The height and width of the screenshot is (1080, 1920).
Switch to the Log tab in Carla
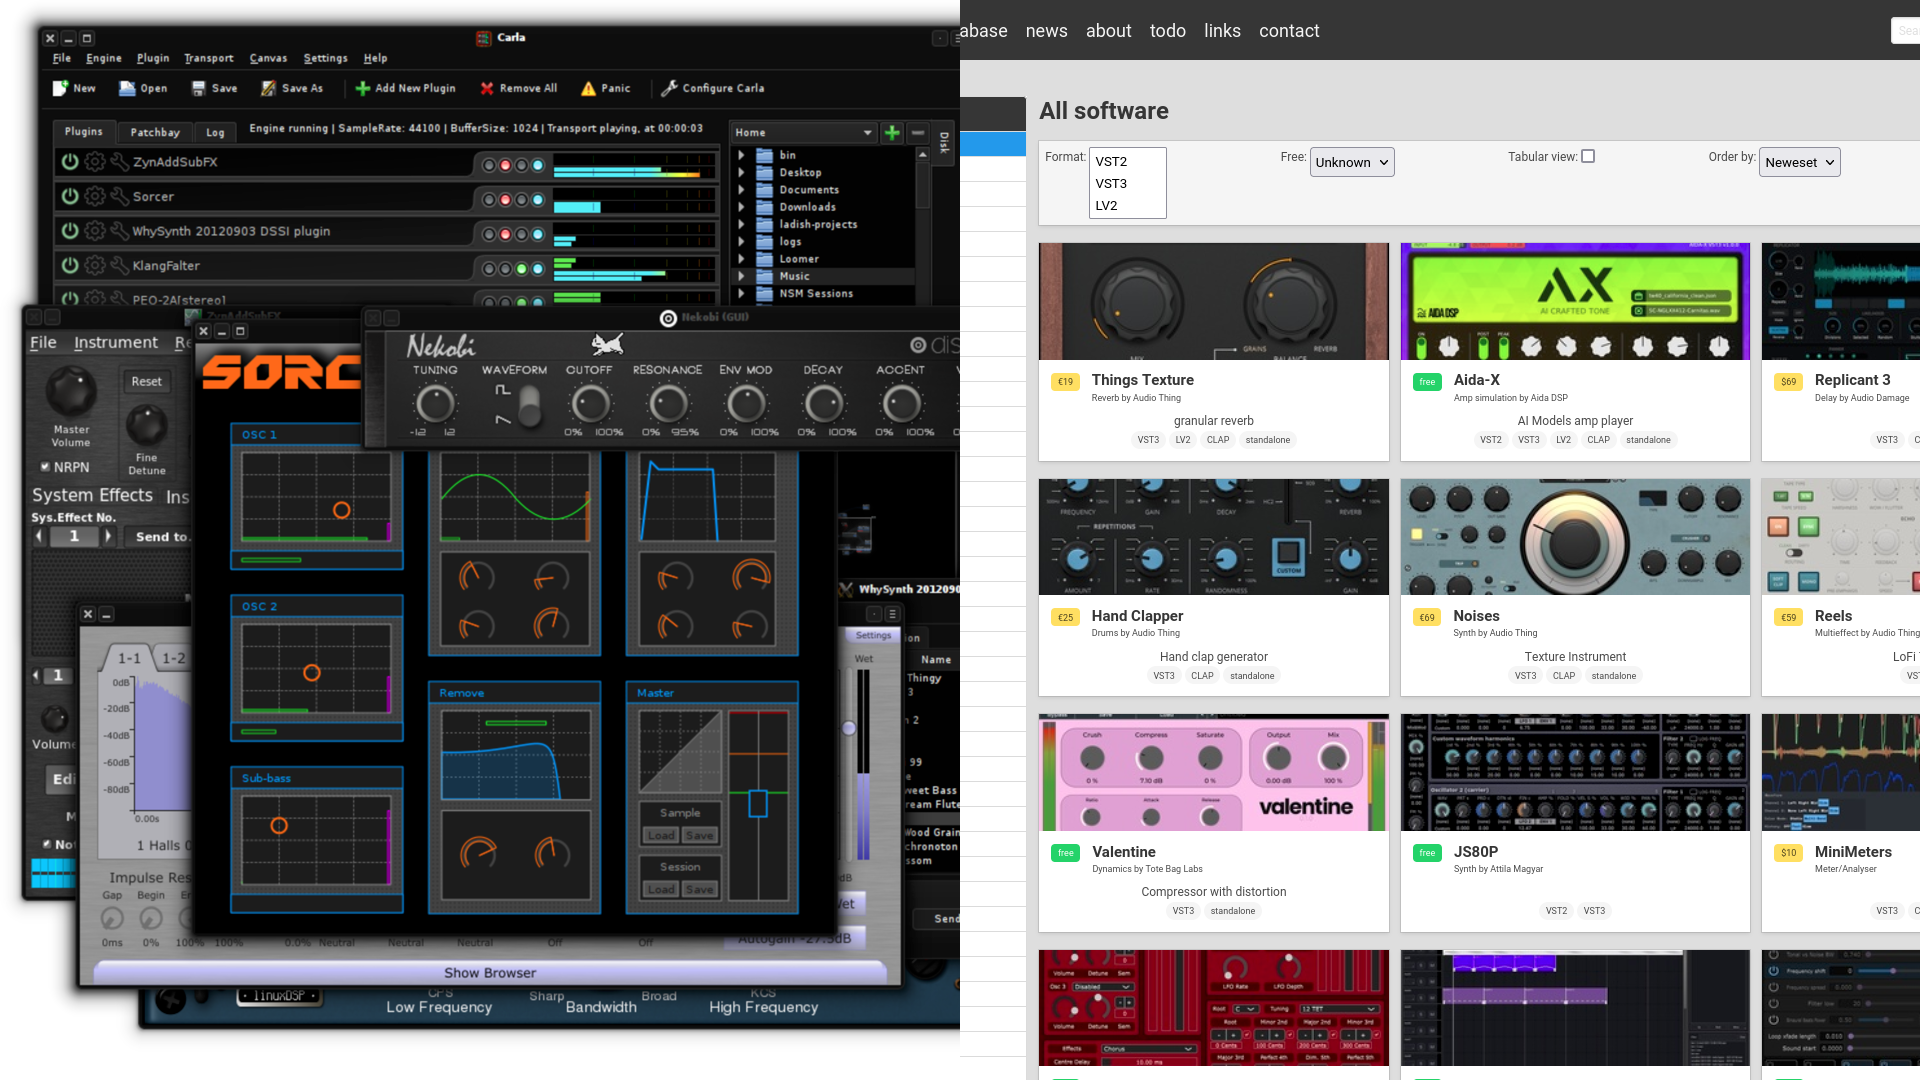(215, 132)
